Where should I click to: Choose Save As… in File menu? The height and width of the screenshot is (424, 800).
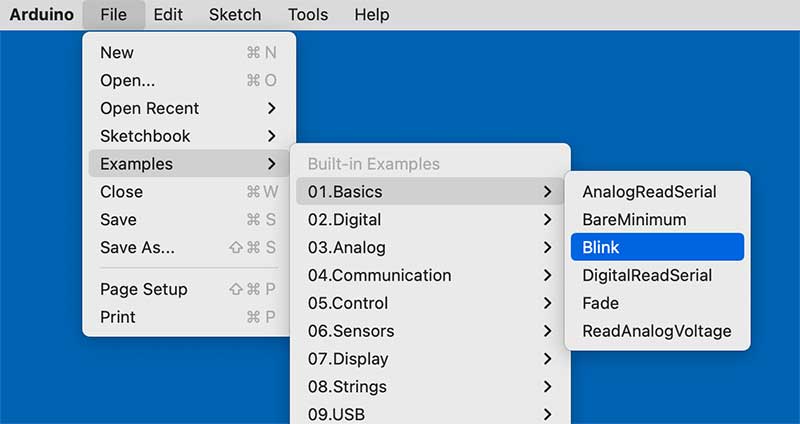click(189, 247)
